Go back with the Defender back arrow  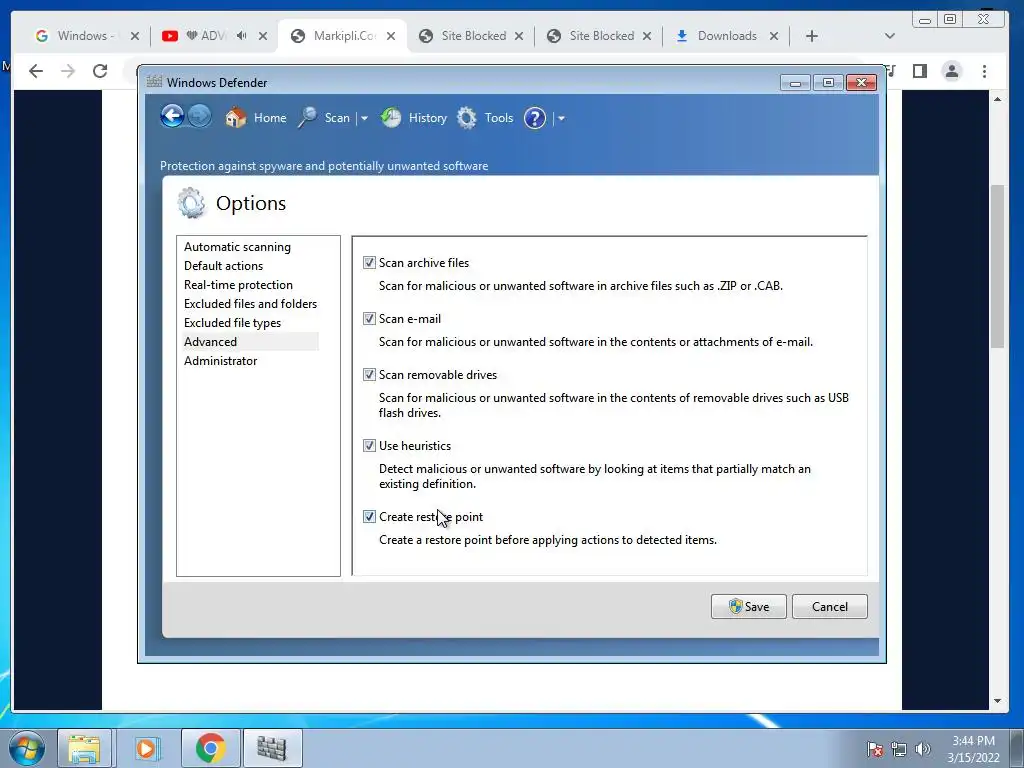pos(172,117)
